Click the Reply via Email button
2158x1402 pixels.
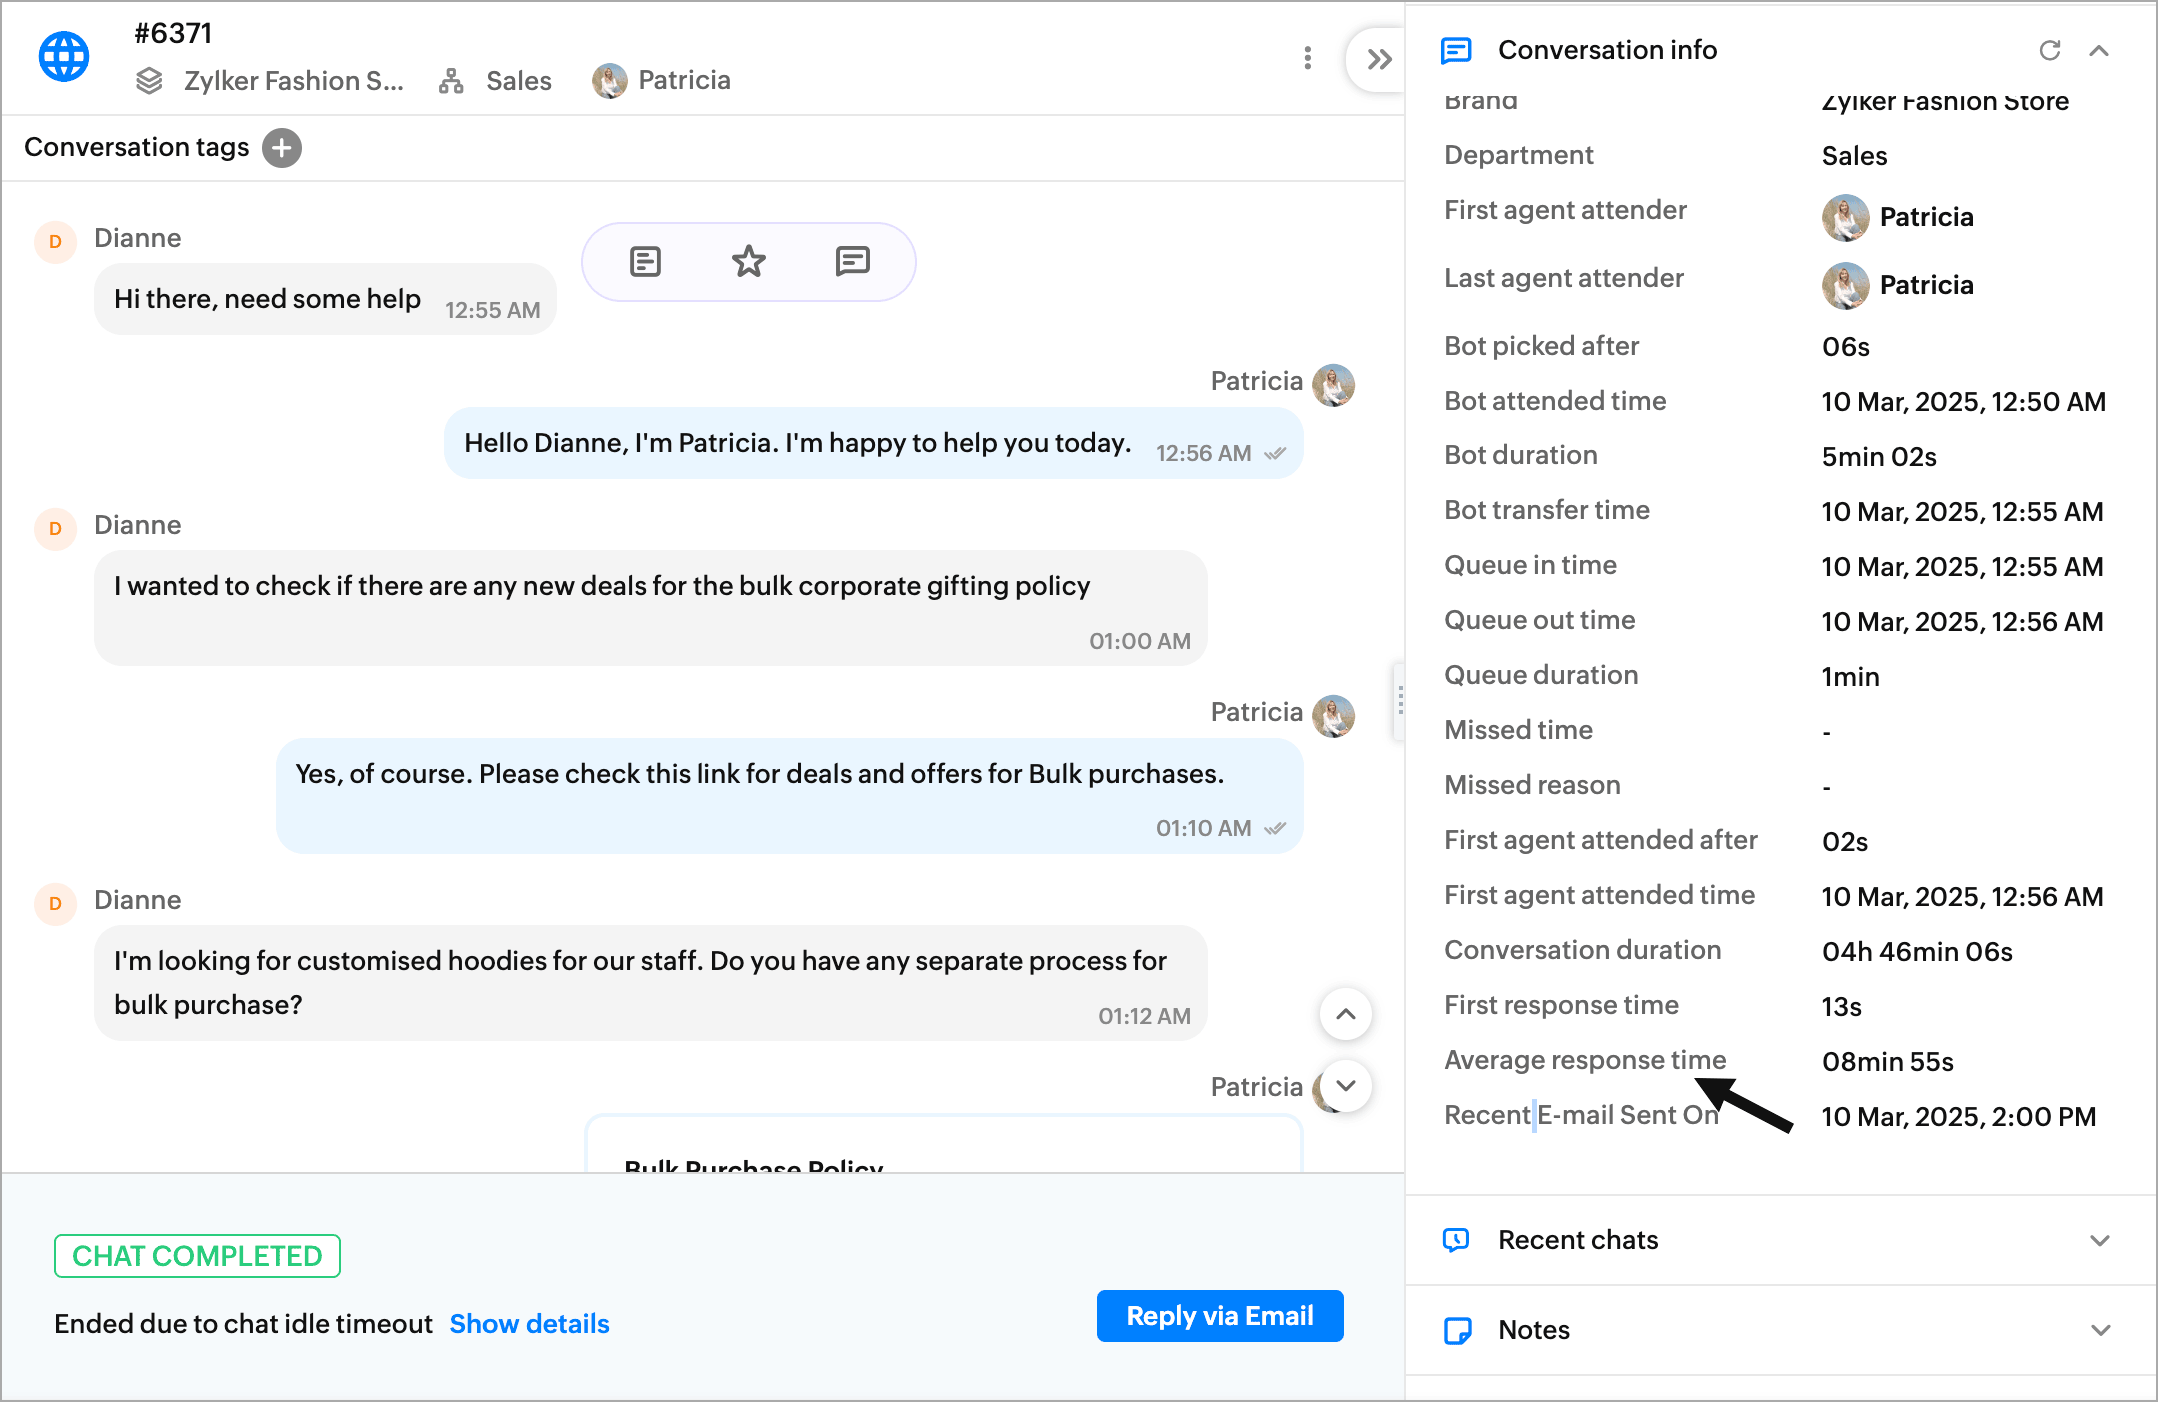(x=1219, y=1316)
